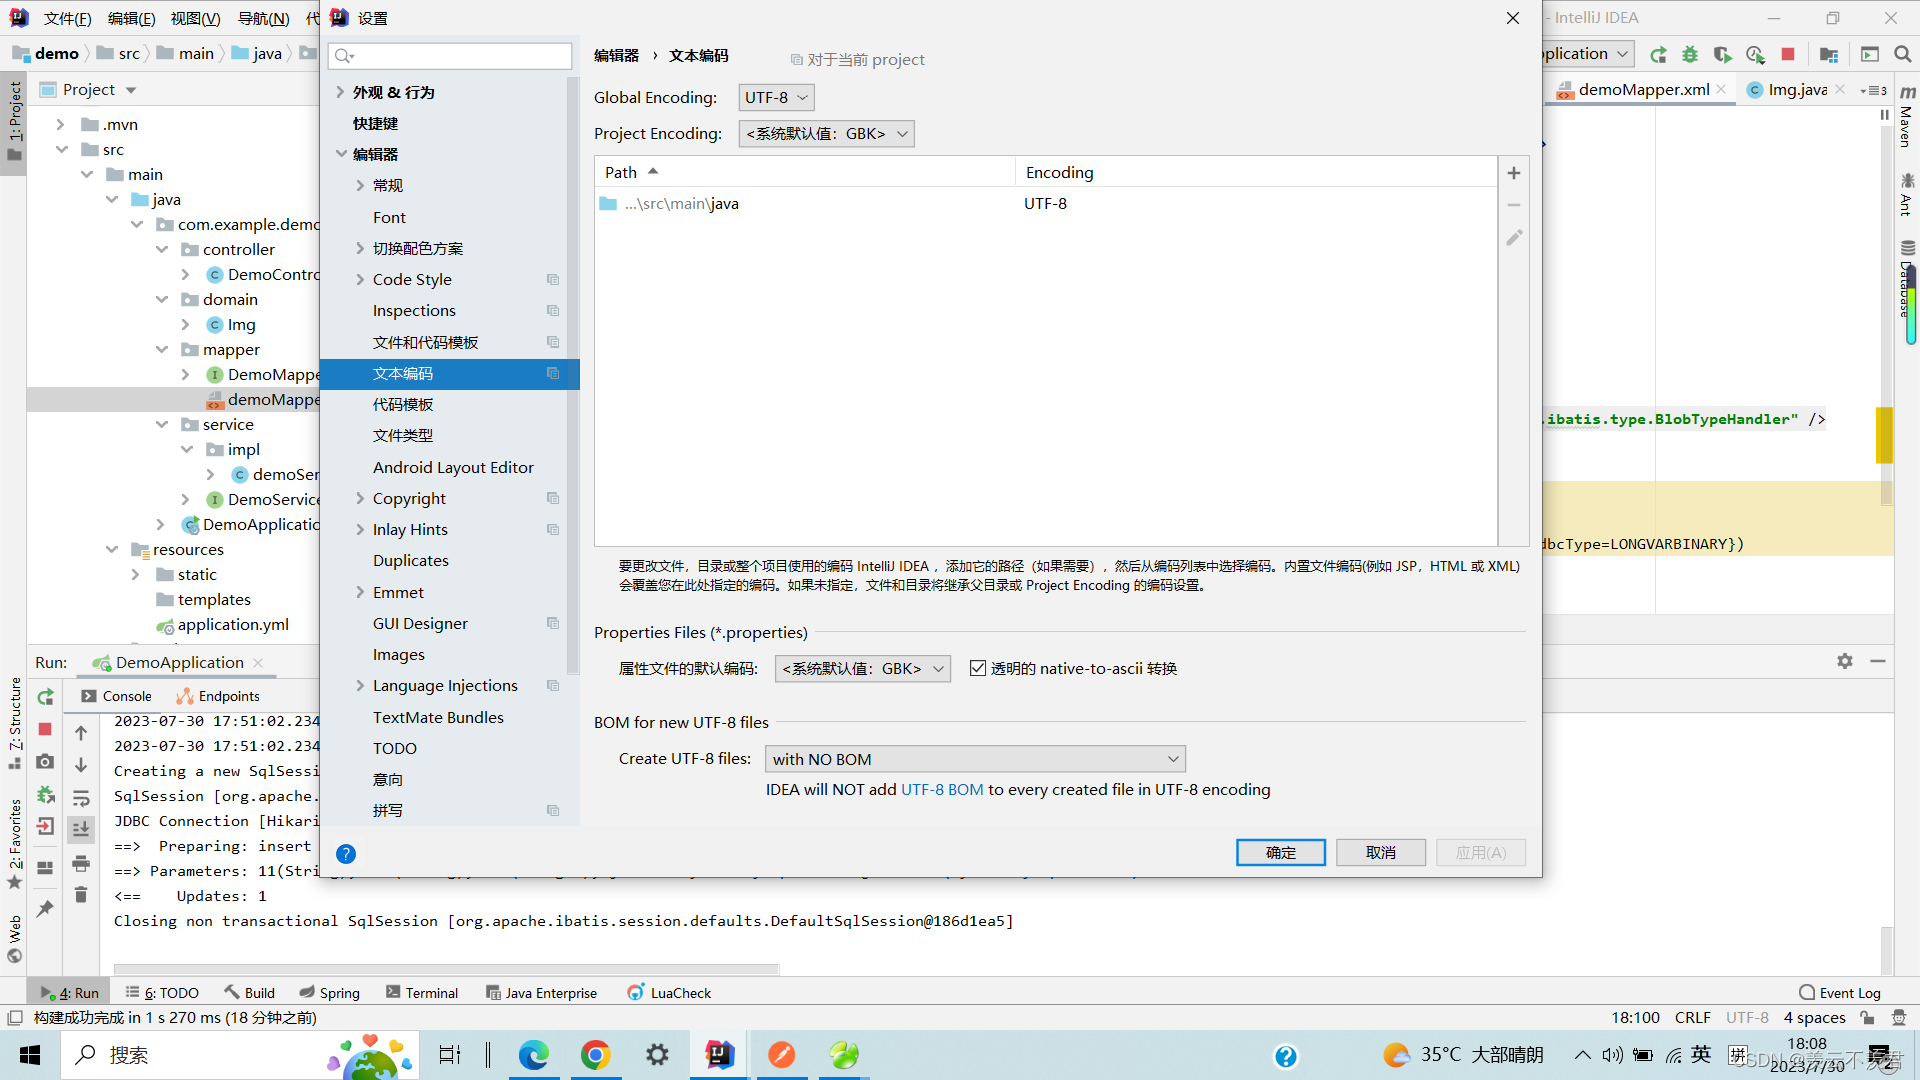1920x1080 pixels.
Task: Toggle soft-wrap for console output
Action: click(81, 797)
